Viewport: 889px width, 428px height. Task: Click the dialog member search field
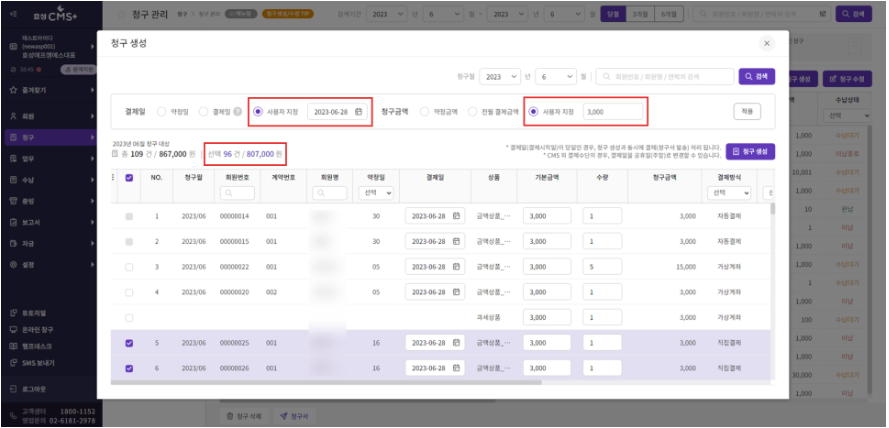[x=664, y=77]
